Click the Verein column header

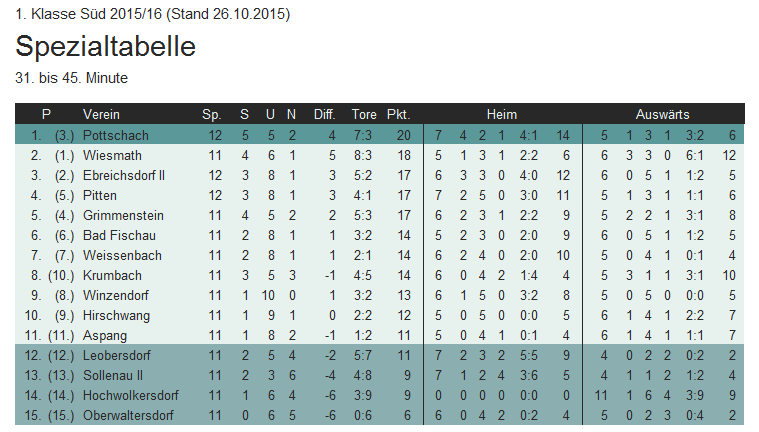click(101, 115)
